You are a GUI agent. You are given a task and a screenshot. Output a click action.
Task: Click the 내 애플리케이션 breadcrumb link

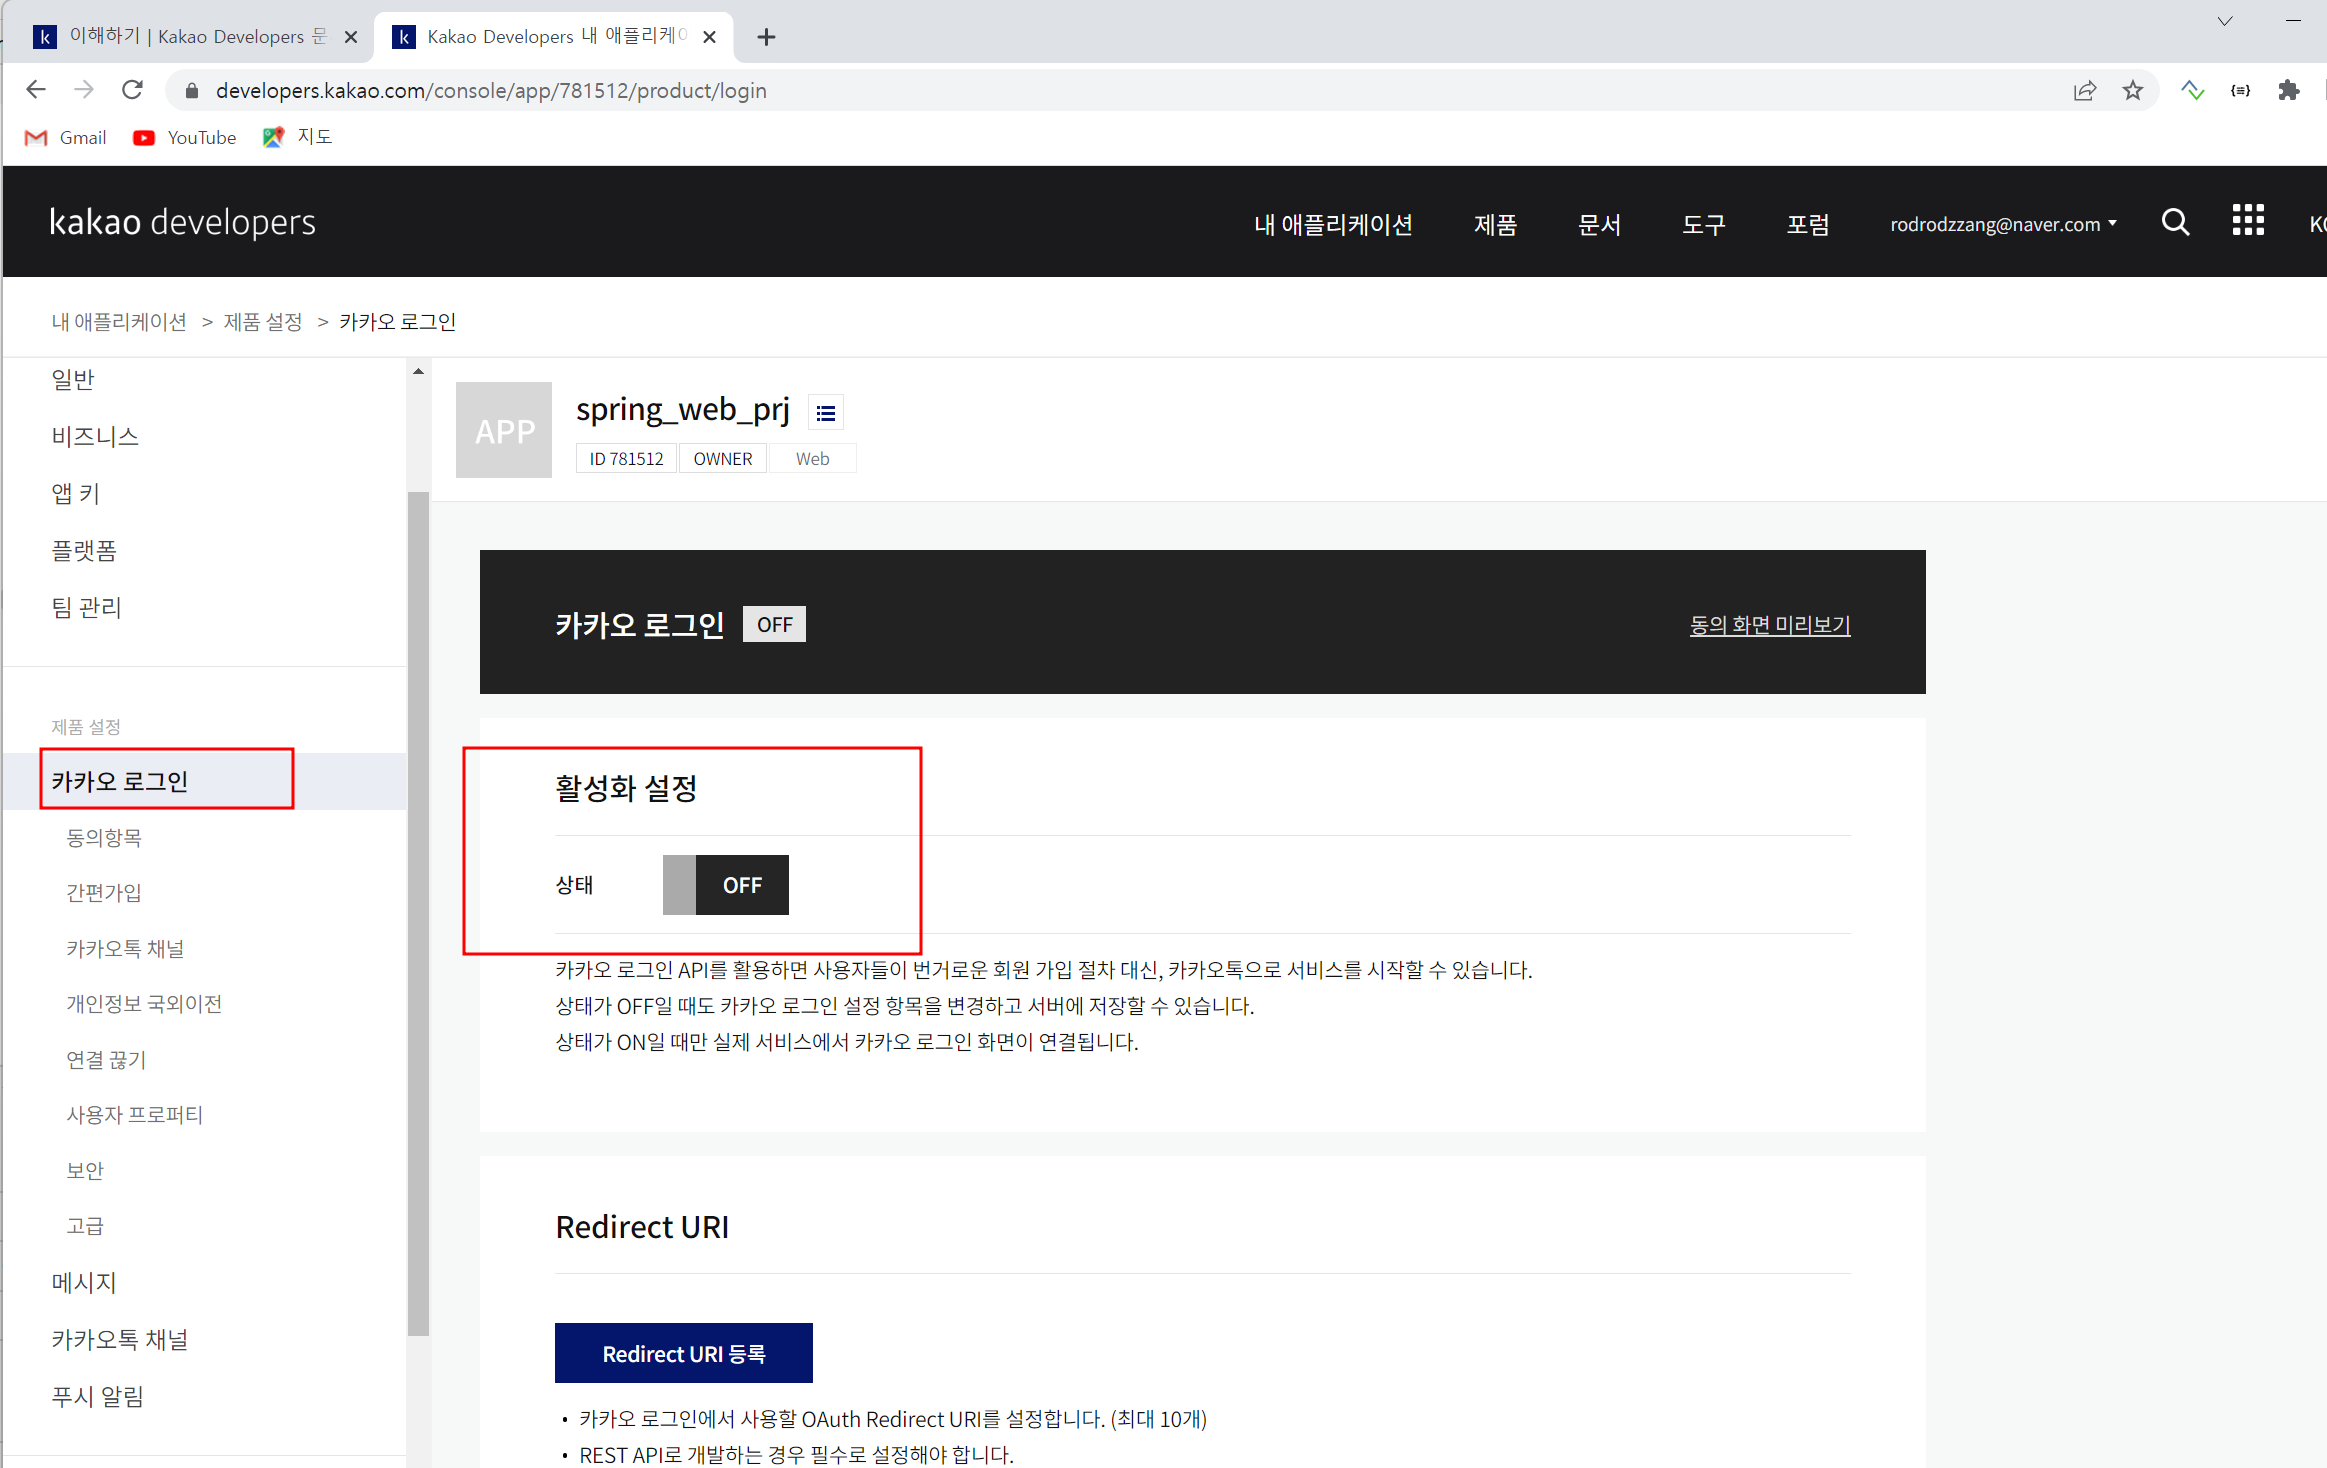pos(119,322)
